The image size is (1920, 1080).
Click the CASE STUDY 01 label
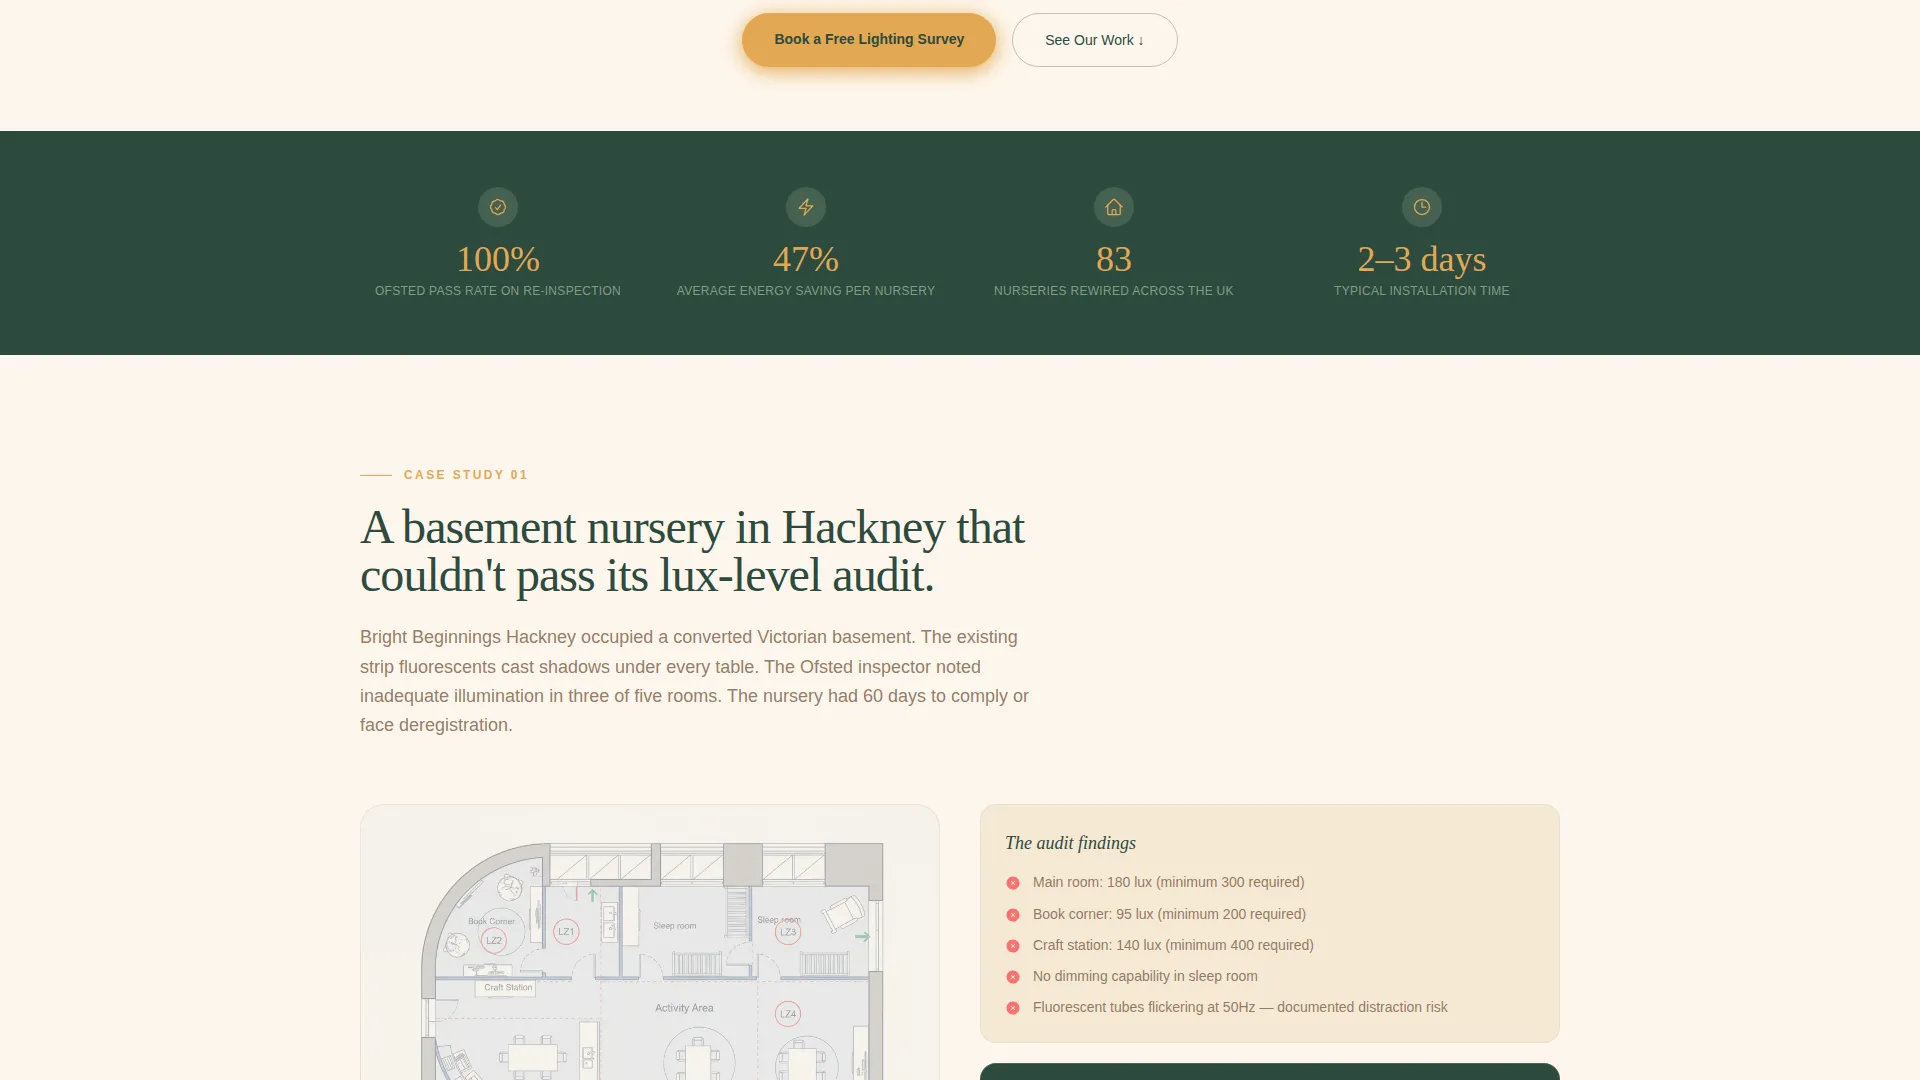(x=465, y=475)
